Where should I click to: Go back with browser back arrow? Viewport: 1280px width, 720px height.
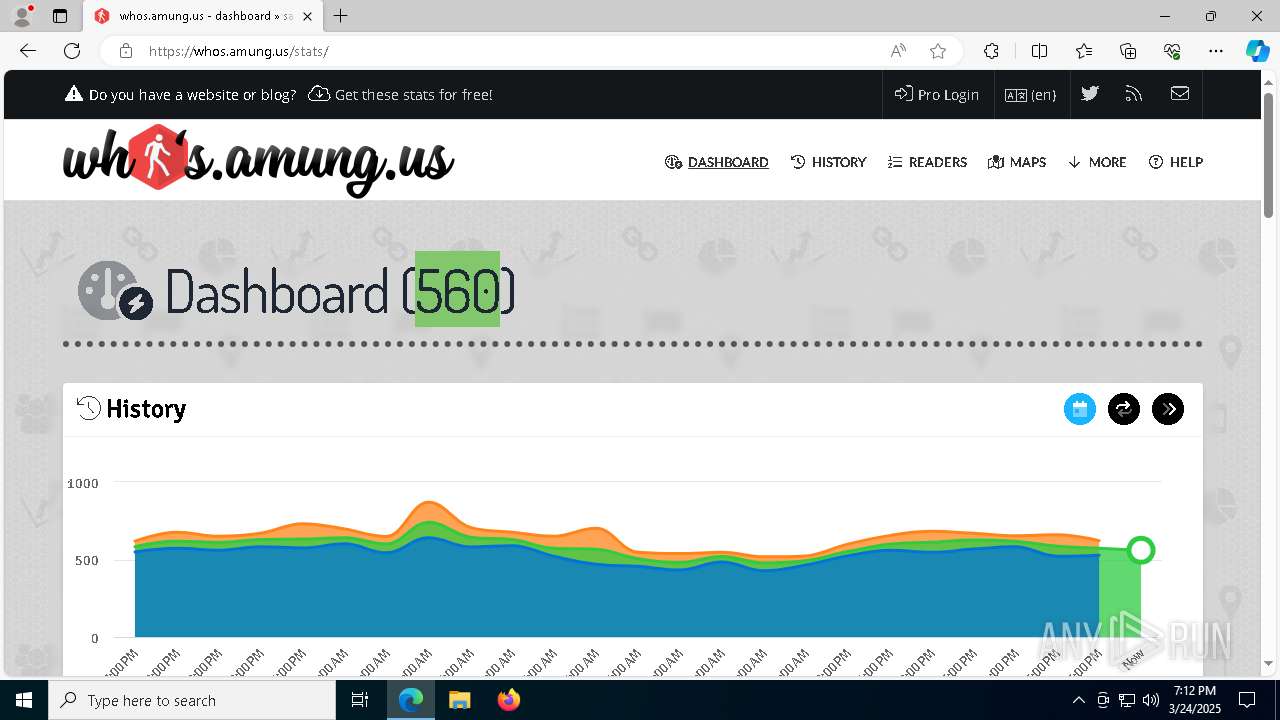(28, 51)
